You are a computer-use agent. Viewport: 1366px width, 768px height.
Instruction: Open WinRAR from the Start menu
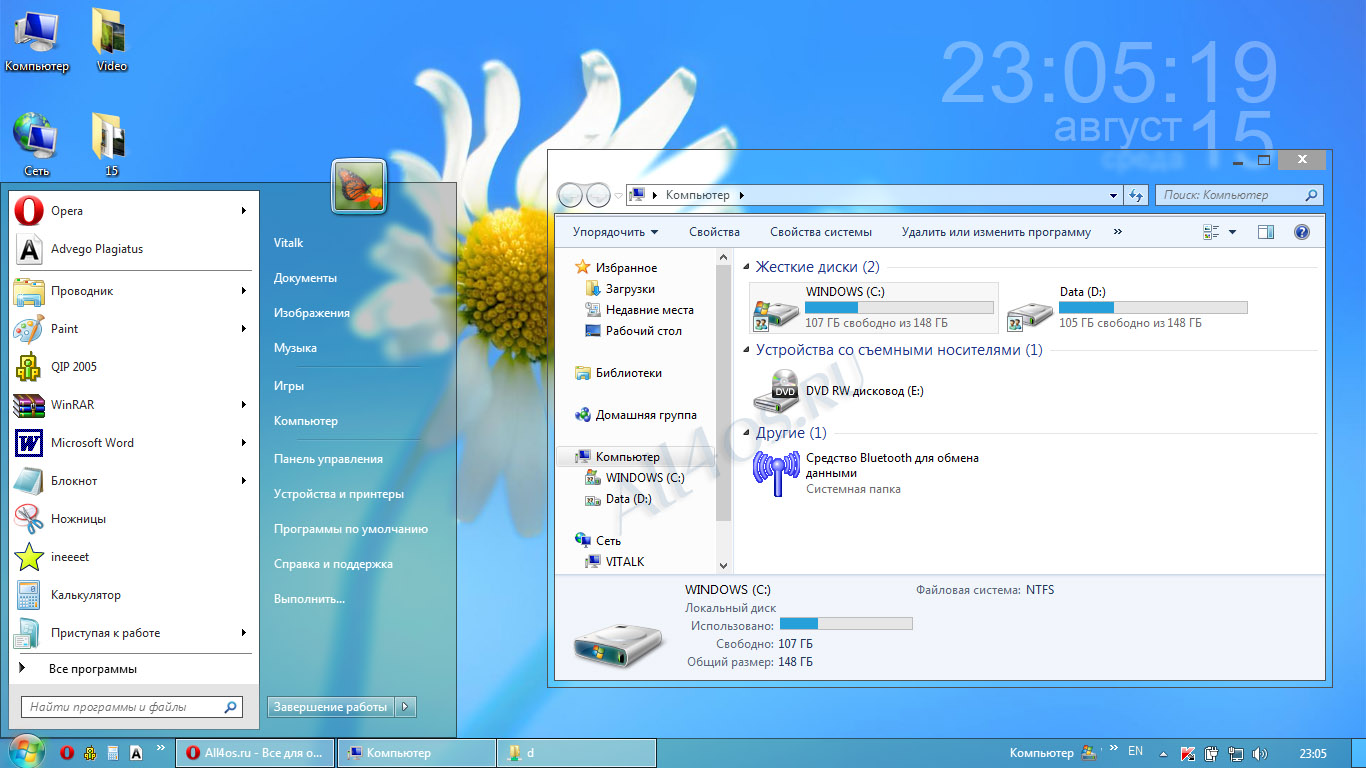pos(134,405)
